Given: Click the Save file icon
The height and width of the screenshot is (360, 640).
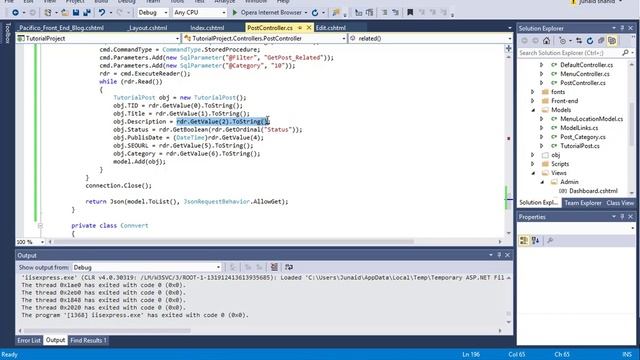Looking at the screenshot, I should [x=76, y=13].
